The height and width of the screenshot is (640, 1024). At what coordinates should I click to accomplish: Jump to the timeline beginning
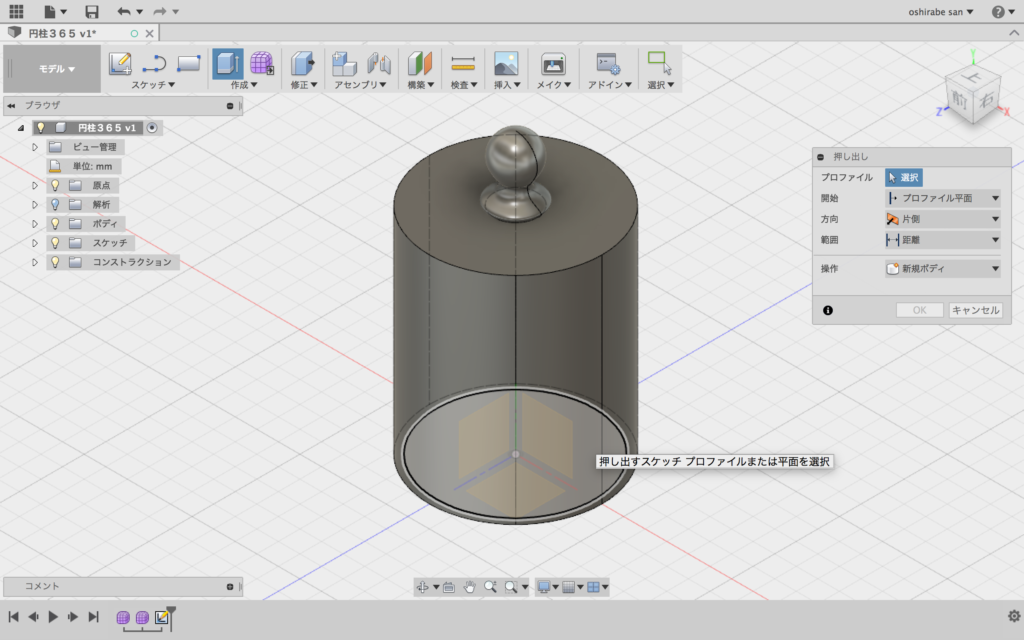tap(13, 616)
